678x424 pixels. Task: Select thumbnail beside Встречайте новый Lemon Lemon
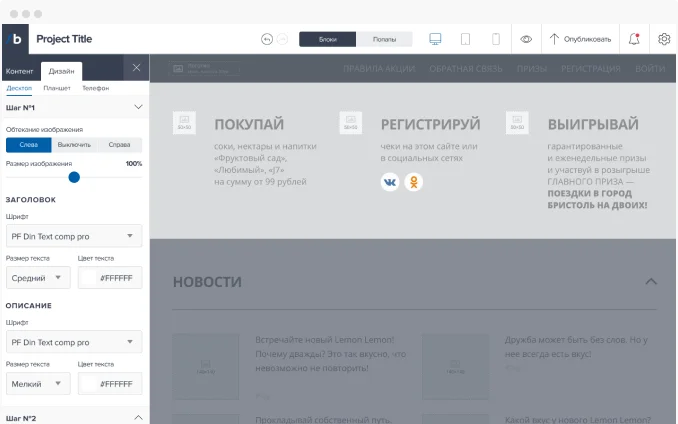click(x=206, y=367)
